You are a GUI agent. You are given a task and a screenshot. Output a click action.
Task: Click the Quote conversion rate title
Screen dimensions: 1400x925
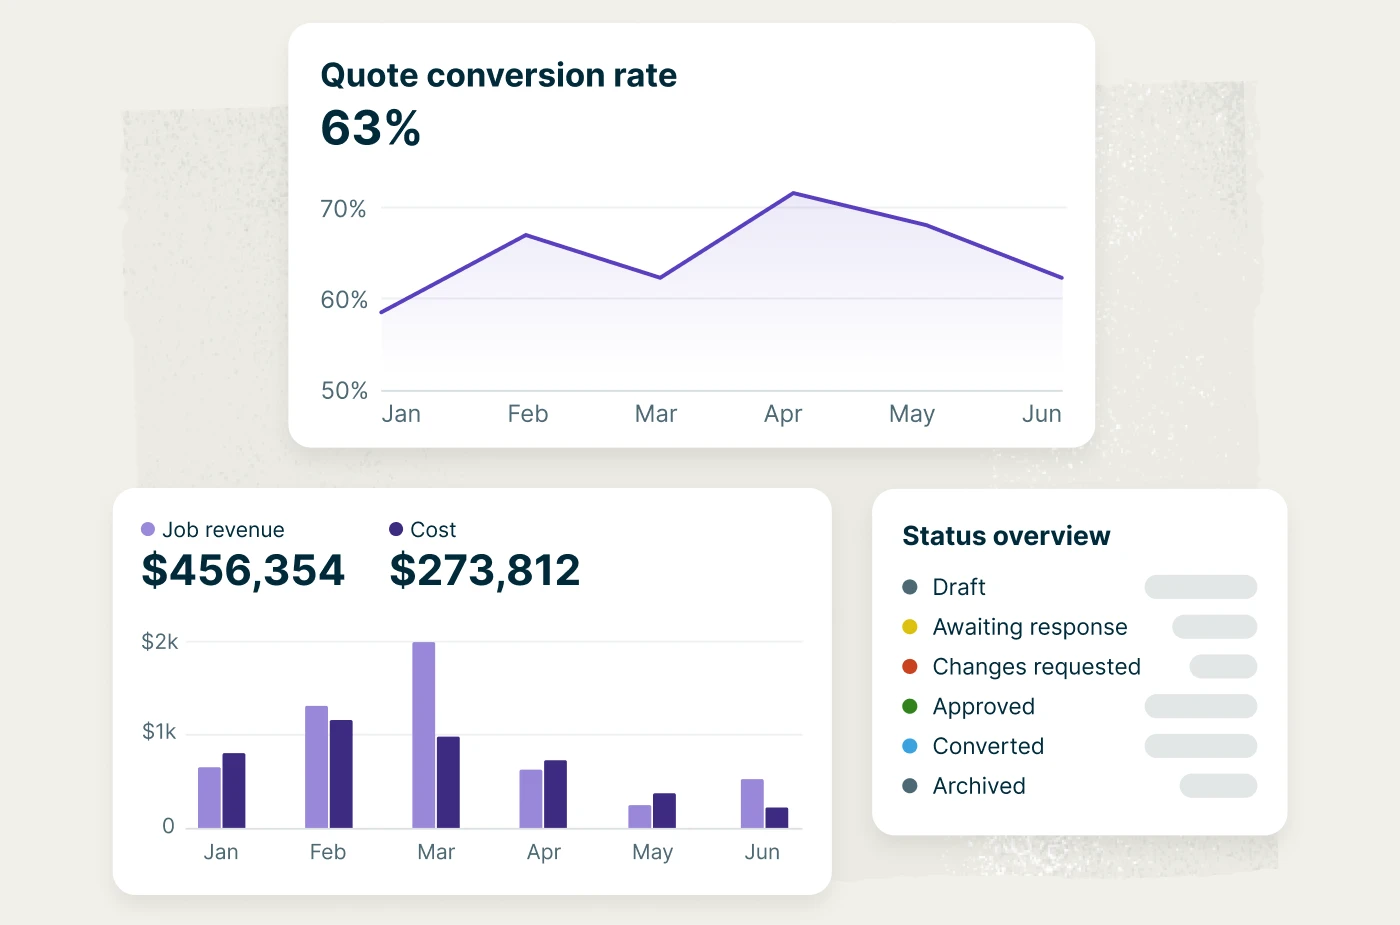tap(498, 75)
